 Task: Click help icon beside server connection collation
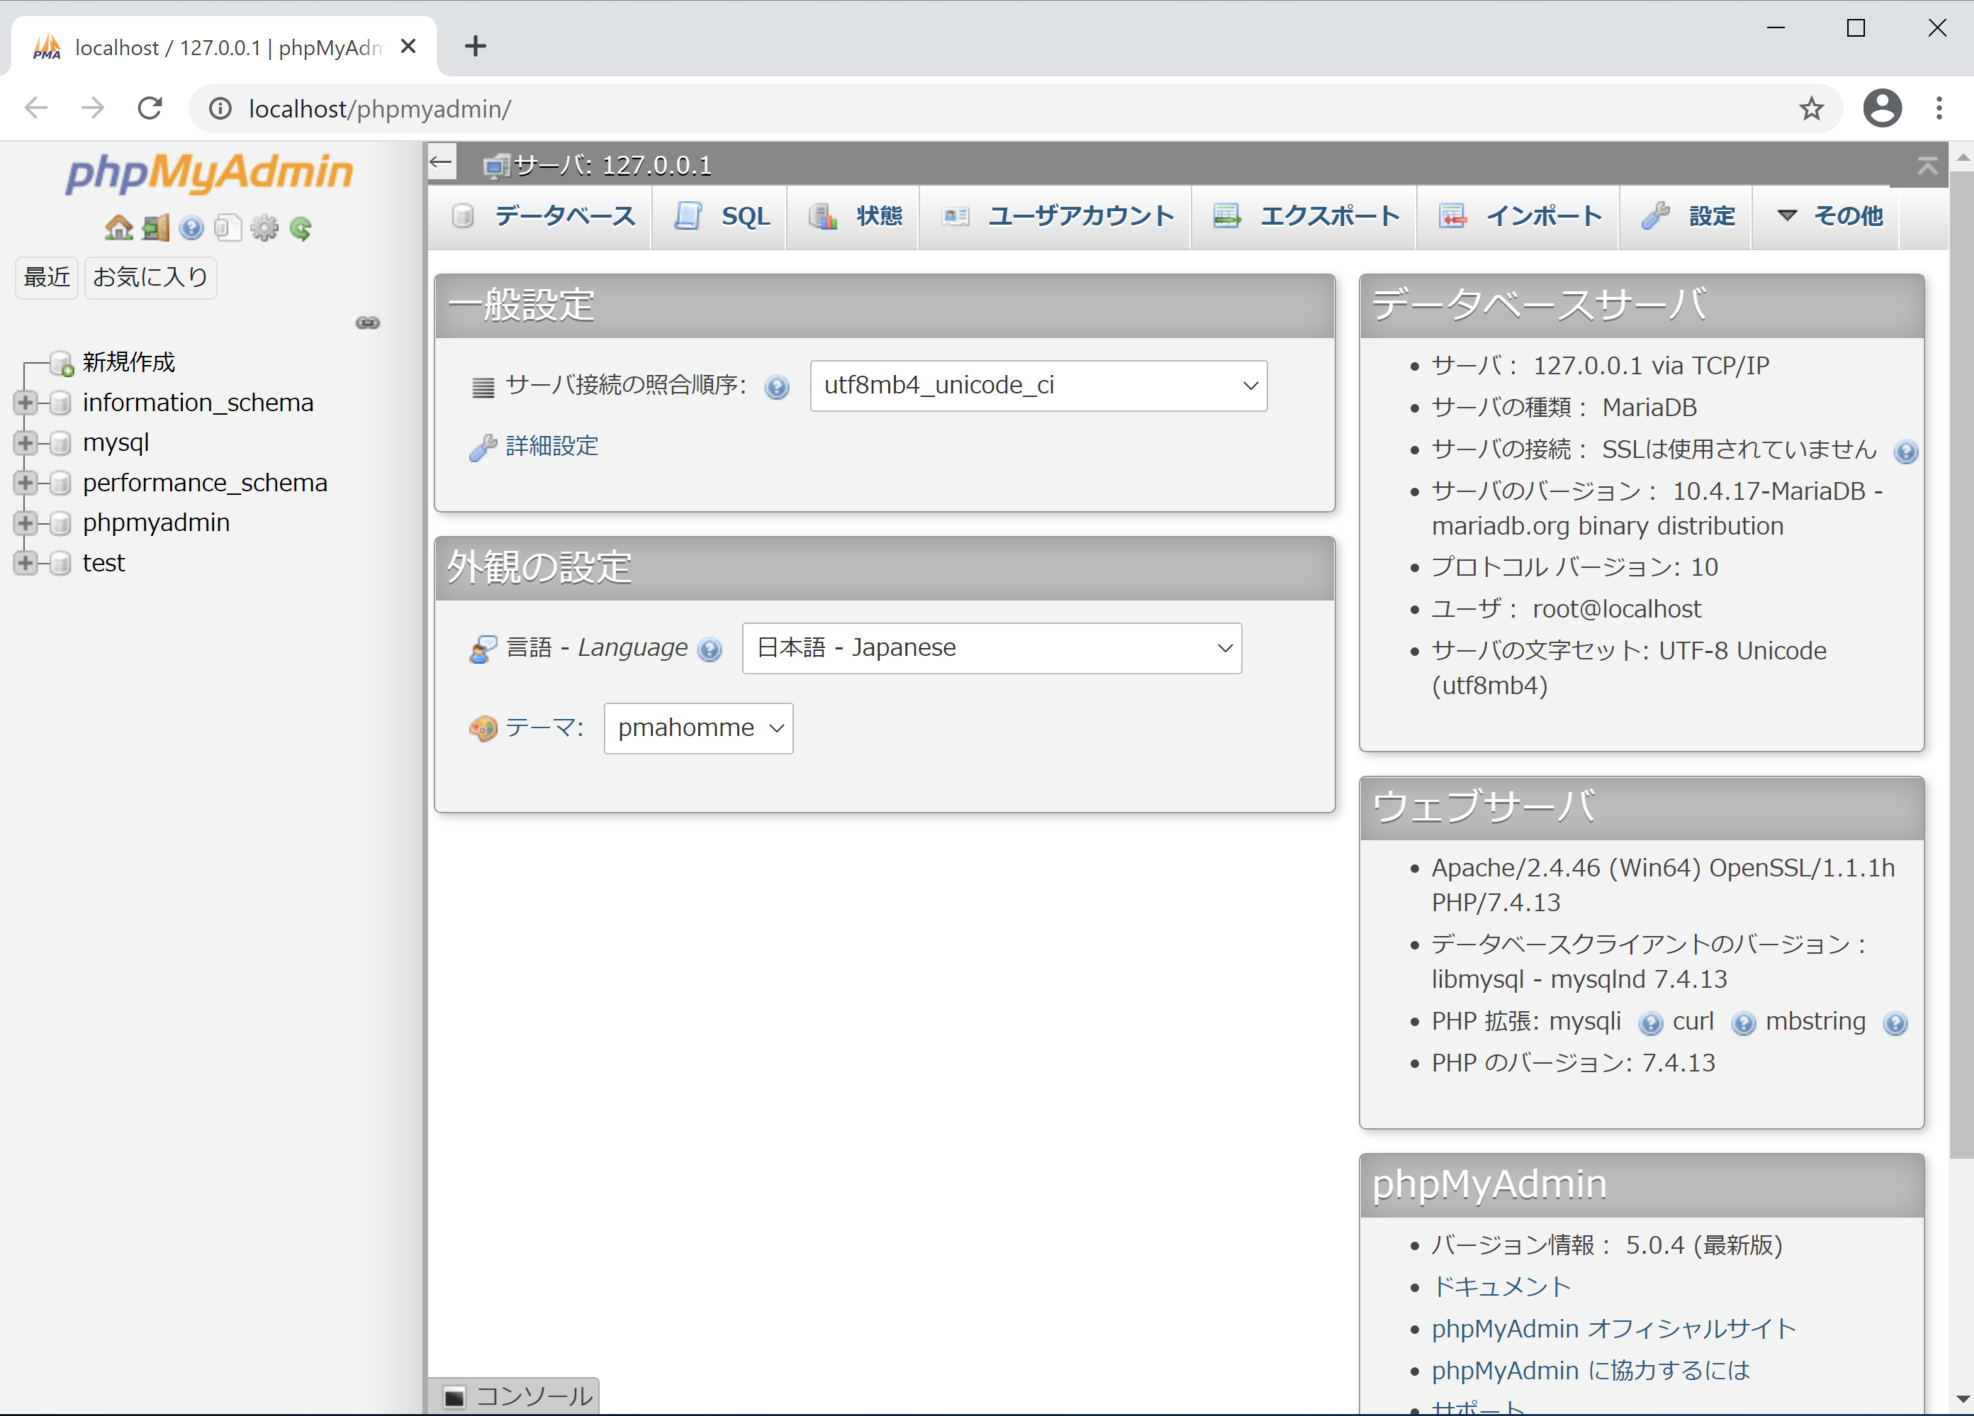777,387
